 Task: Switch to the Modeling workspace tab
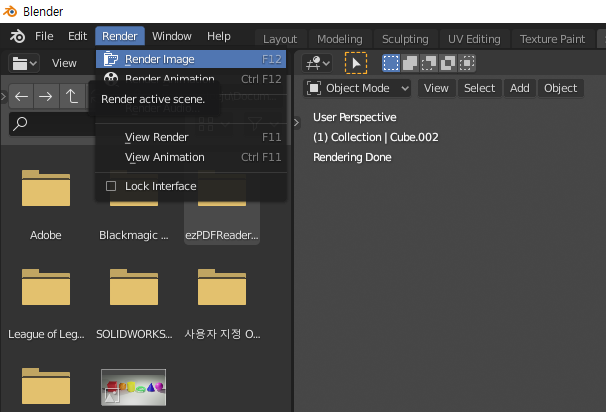tap(340, 39)
